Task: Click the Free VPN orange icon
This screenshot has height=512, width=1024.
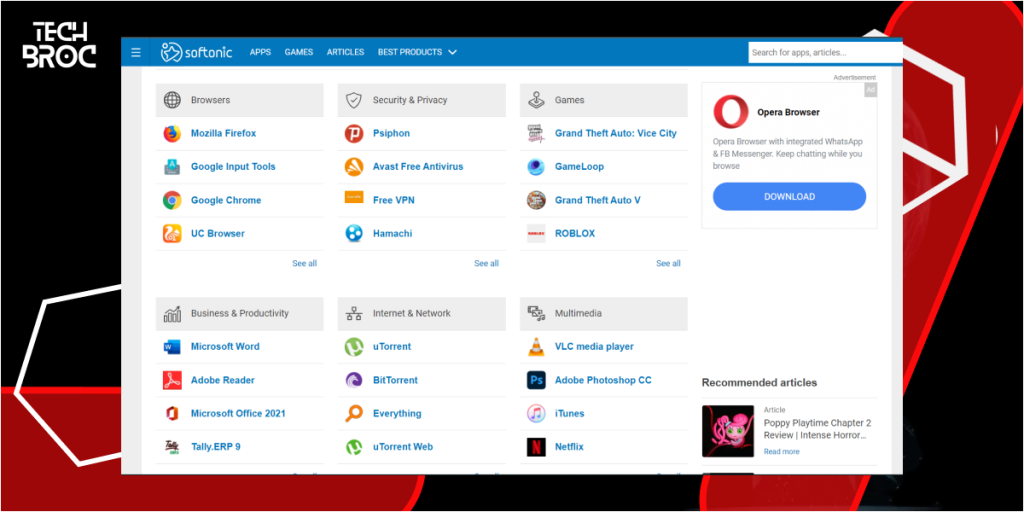Action: point(354,197)
